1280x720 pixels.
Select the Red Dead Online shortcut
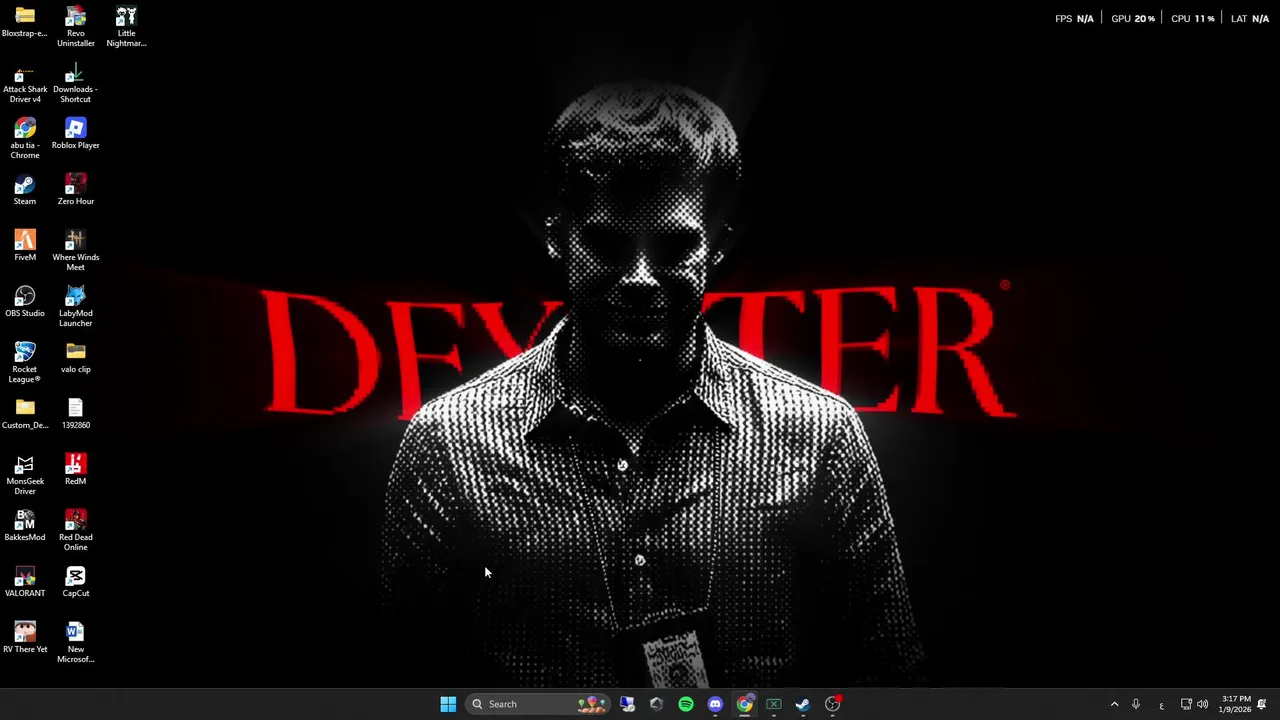pyautogui.click(x=76, y=531)
